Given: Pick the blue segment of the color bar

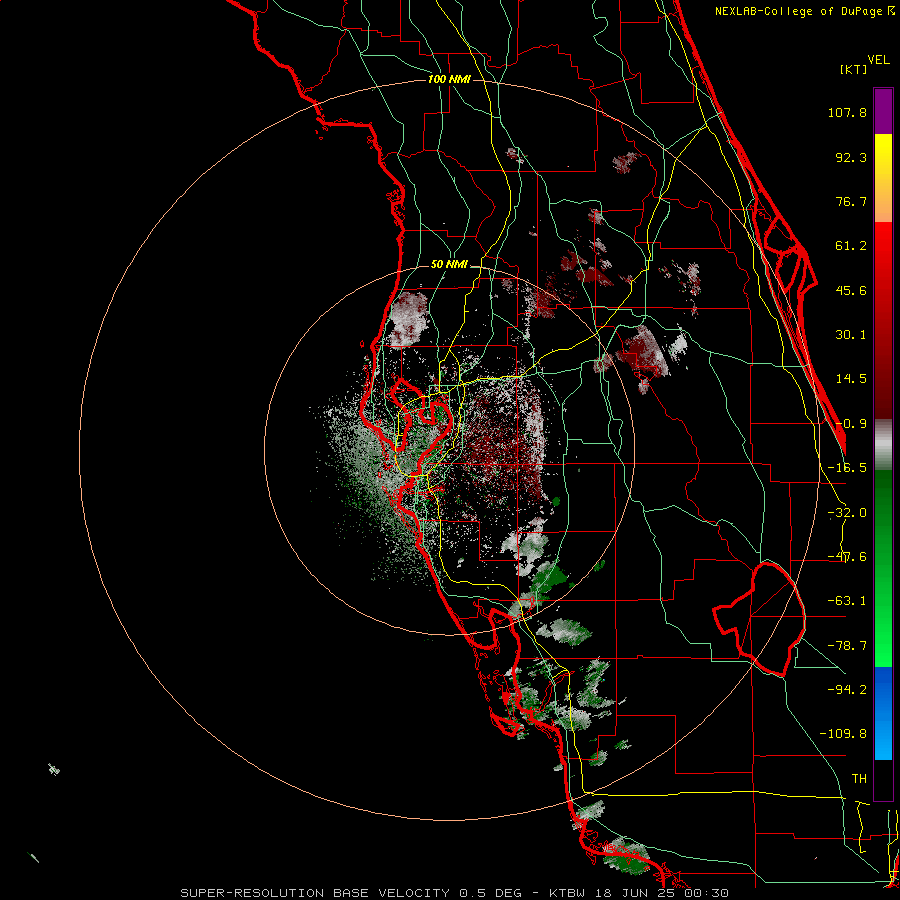Looking at the screenshot, I should tap(883, 713).
